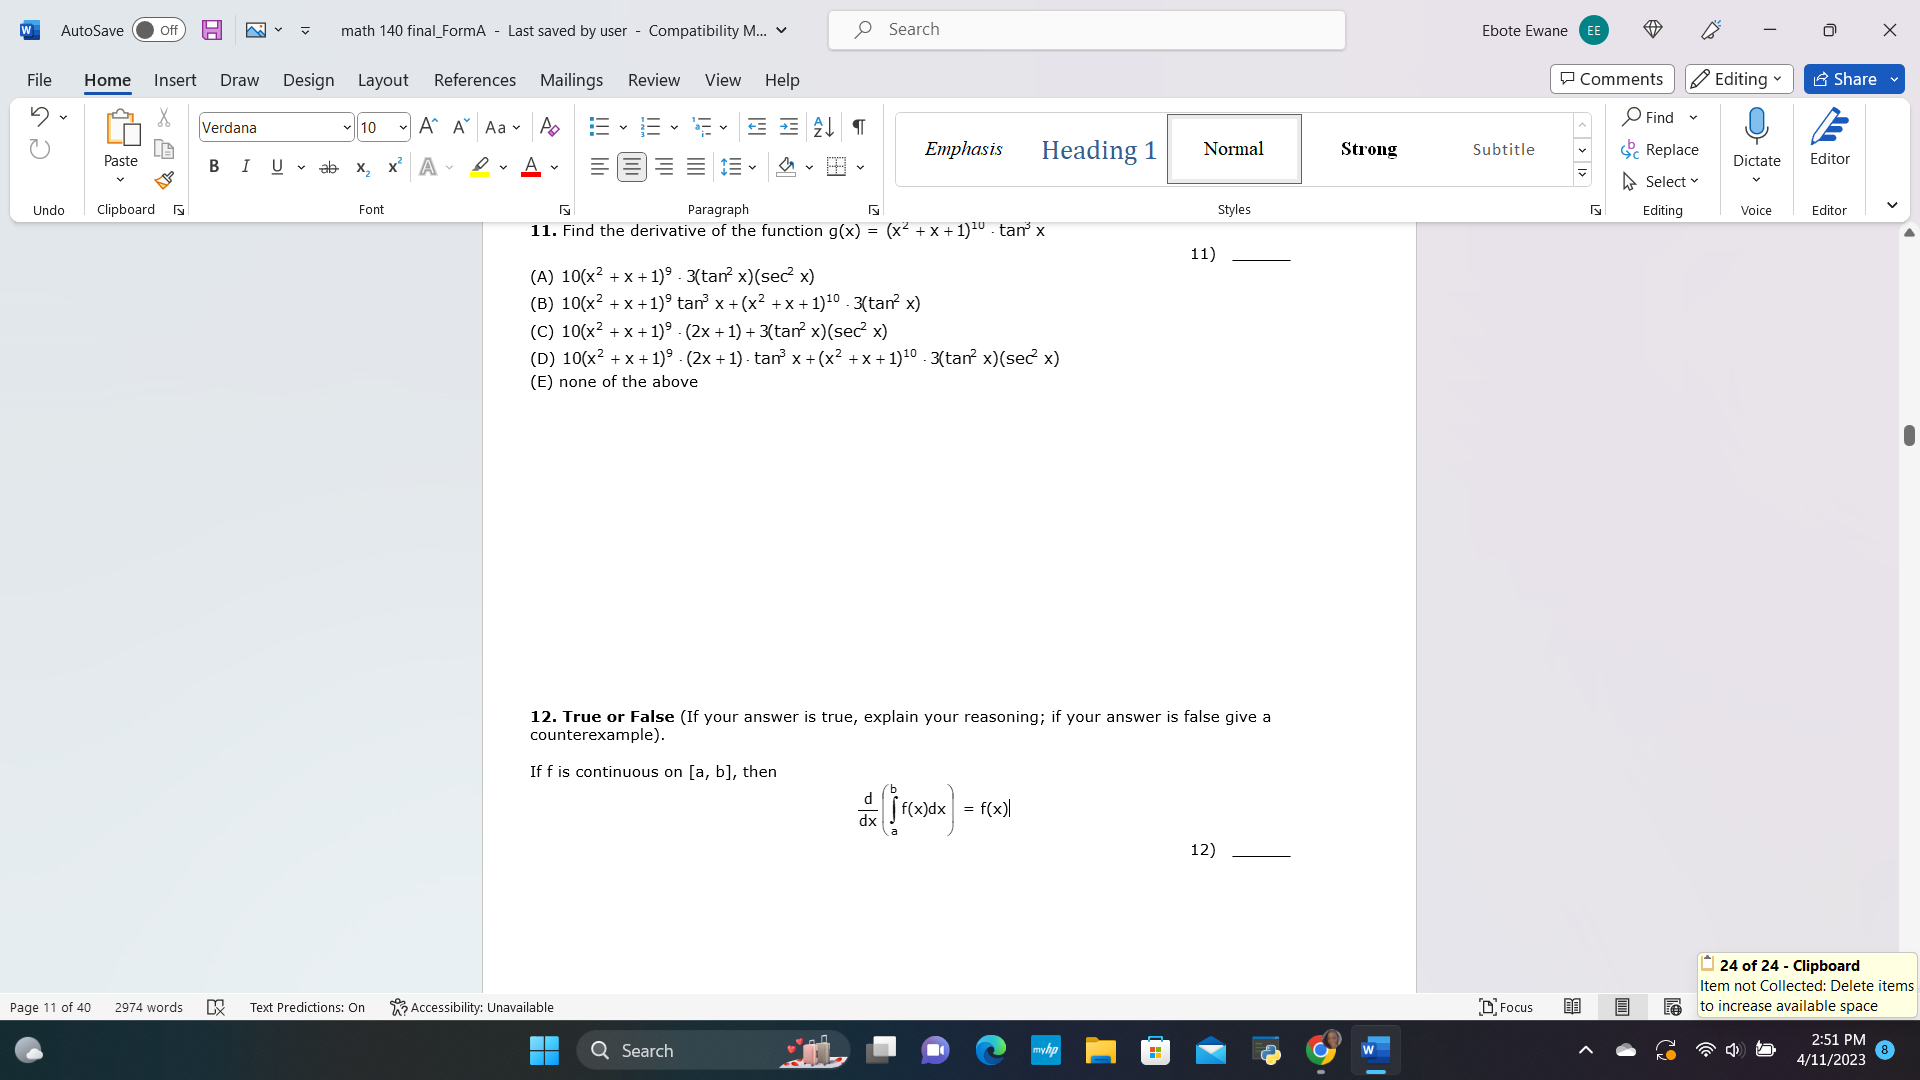1920x1080 pixels.
Task: Click the Sort icon in Paragraph group
Action: 823,127
